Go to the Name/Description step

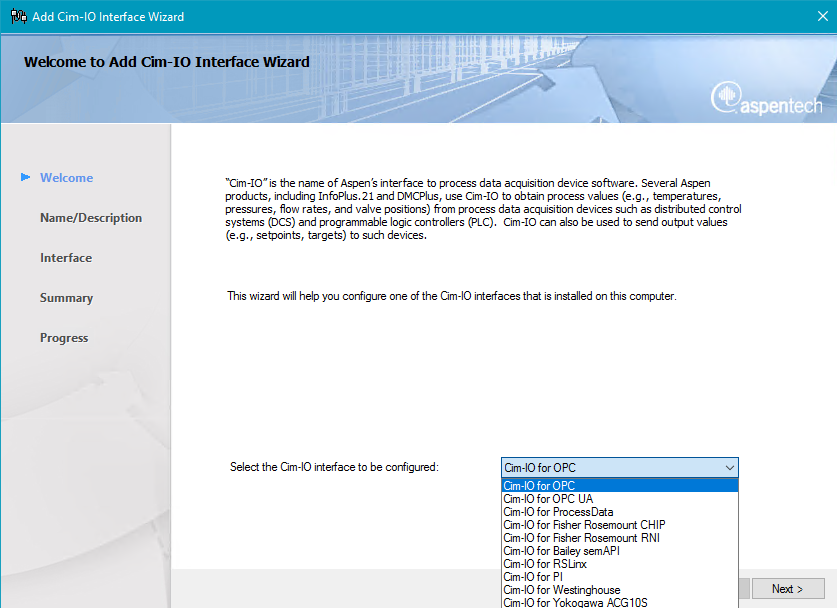(x=91, y=218)
